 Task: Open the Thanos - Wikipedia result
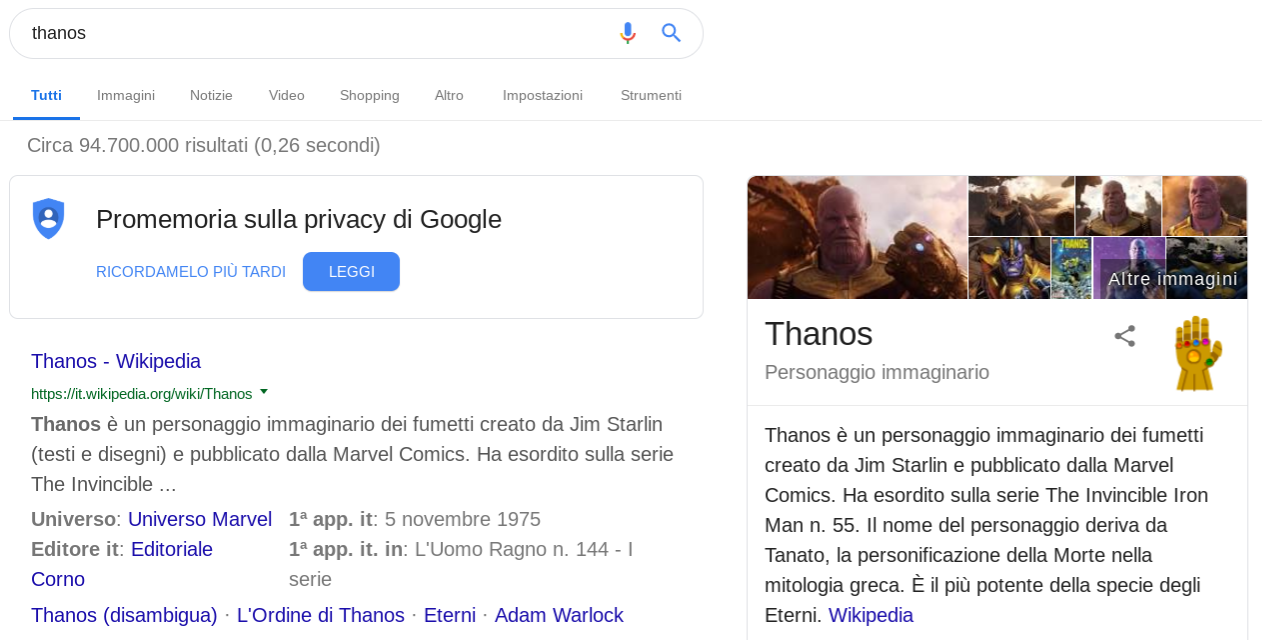[116, 361]
